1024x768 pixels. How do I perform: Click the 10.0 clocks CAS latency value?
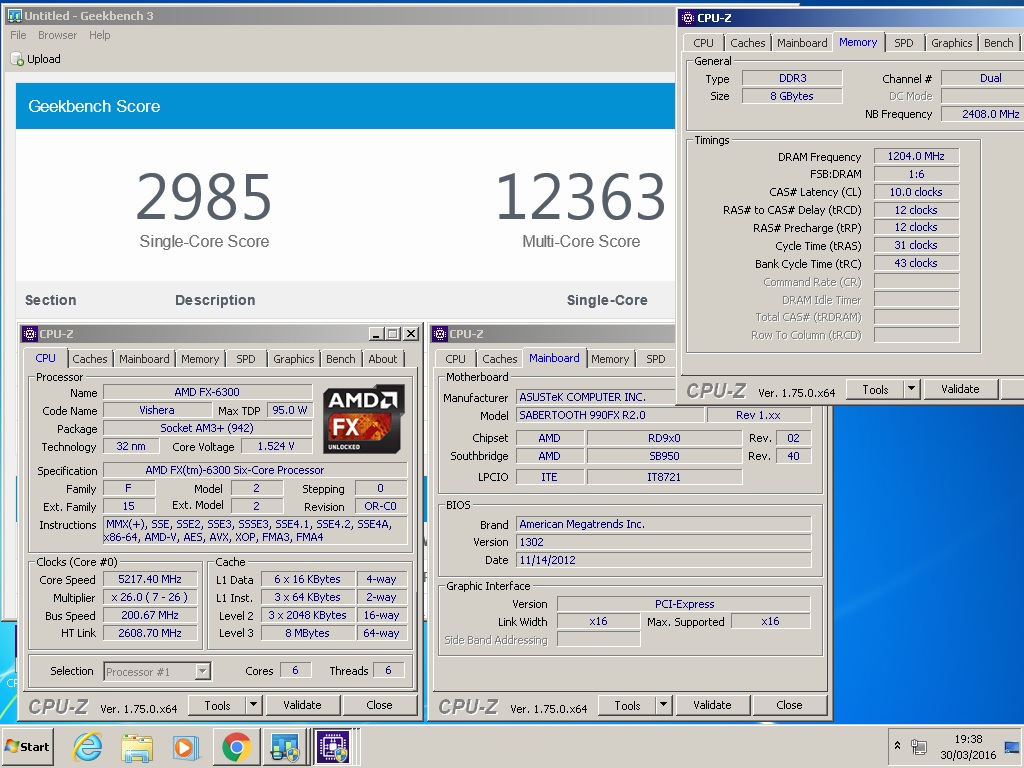tap(916, 192)
